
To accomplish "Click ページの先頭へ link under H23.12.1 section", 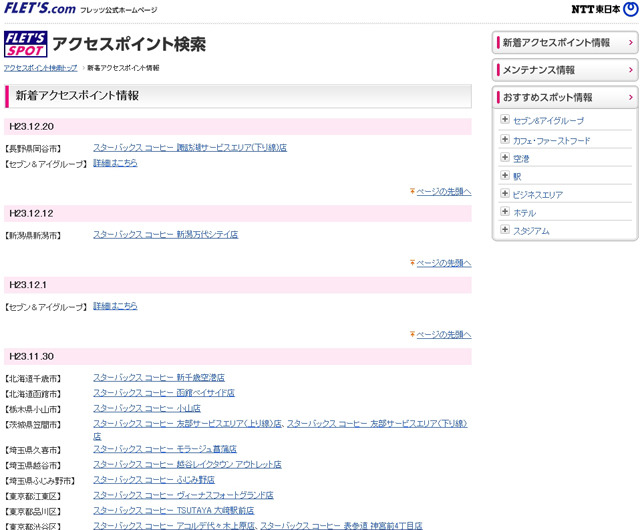I will [444, 334].
